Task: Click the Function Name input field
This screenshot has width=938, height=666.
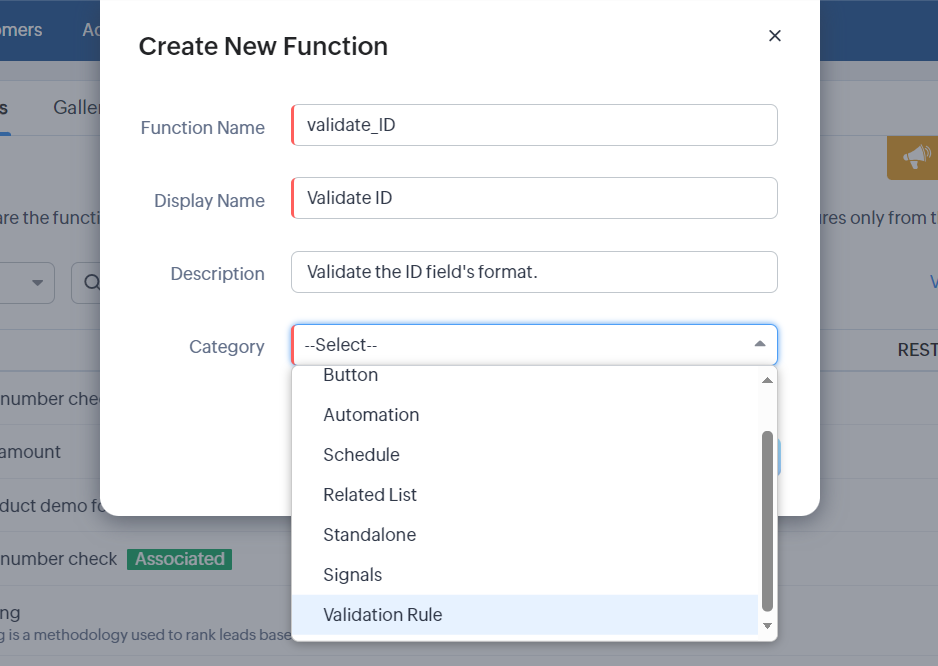Action: click(x=534, y=125)
